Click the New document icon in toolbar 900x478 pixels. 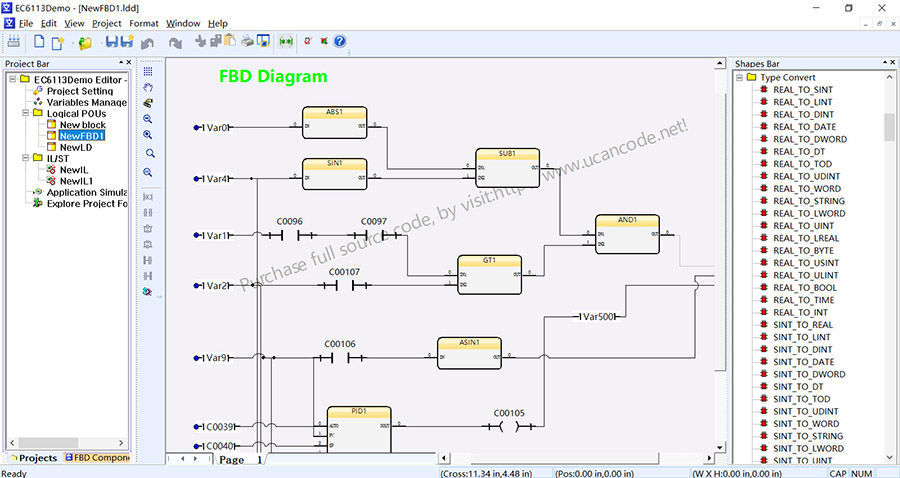pyautogui.click(x=39, y=41)
